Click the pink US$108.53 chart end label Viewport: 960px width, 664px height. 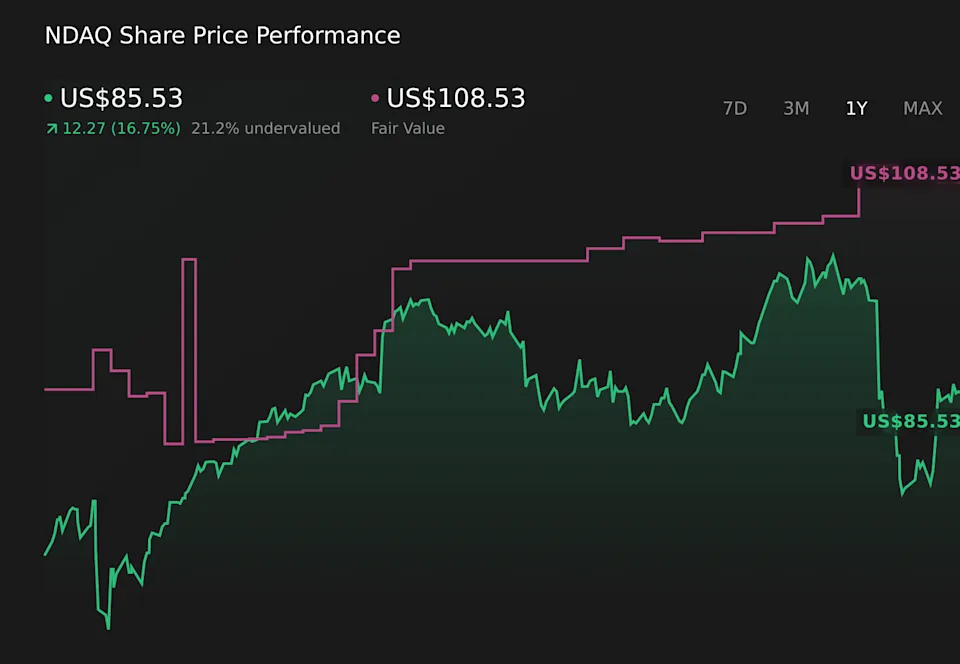pyautogui.click(x=904, y=174)
